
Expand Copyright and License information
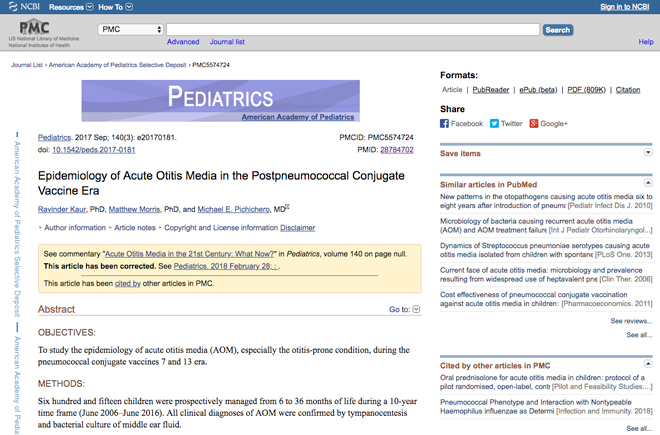[x=219, y=228]
